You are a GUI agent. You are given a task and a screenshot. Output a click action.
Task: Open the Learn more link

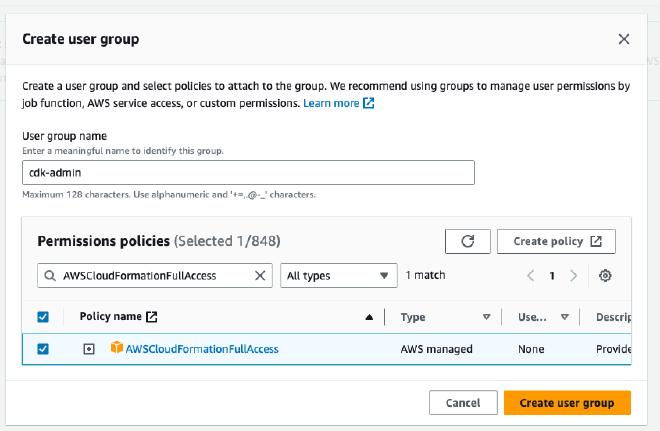tap(338, 103)
